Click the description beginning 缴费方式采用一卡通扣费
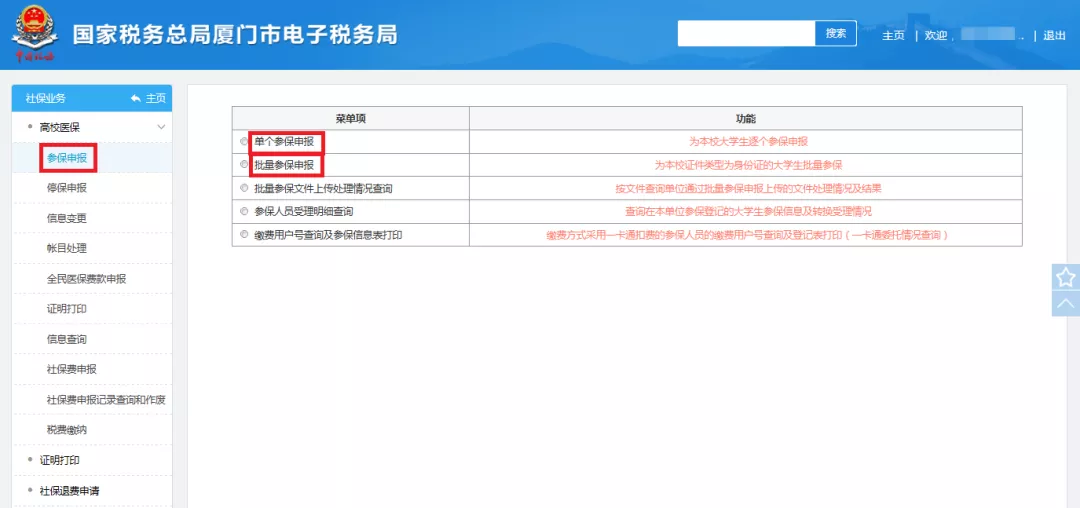The height and width of the screenshot is (508, 1080). pos(748,235)
